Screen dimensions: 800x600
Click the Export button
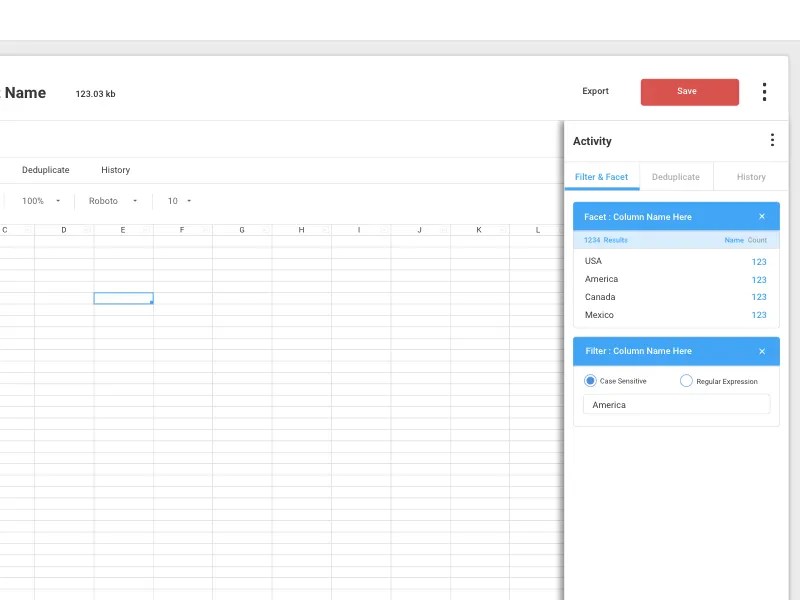(x=595, y=91)
